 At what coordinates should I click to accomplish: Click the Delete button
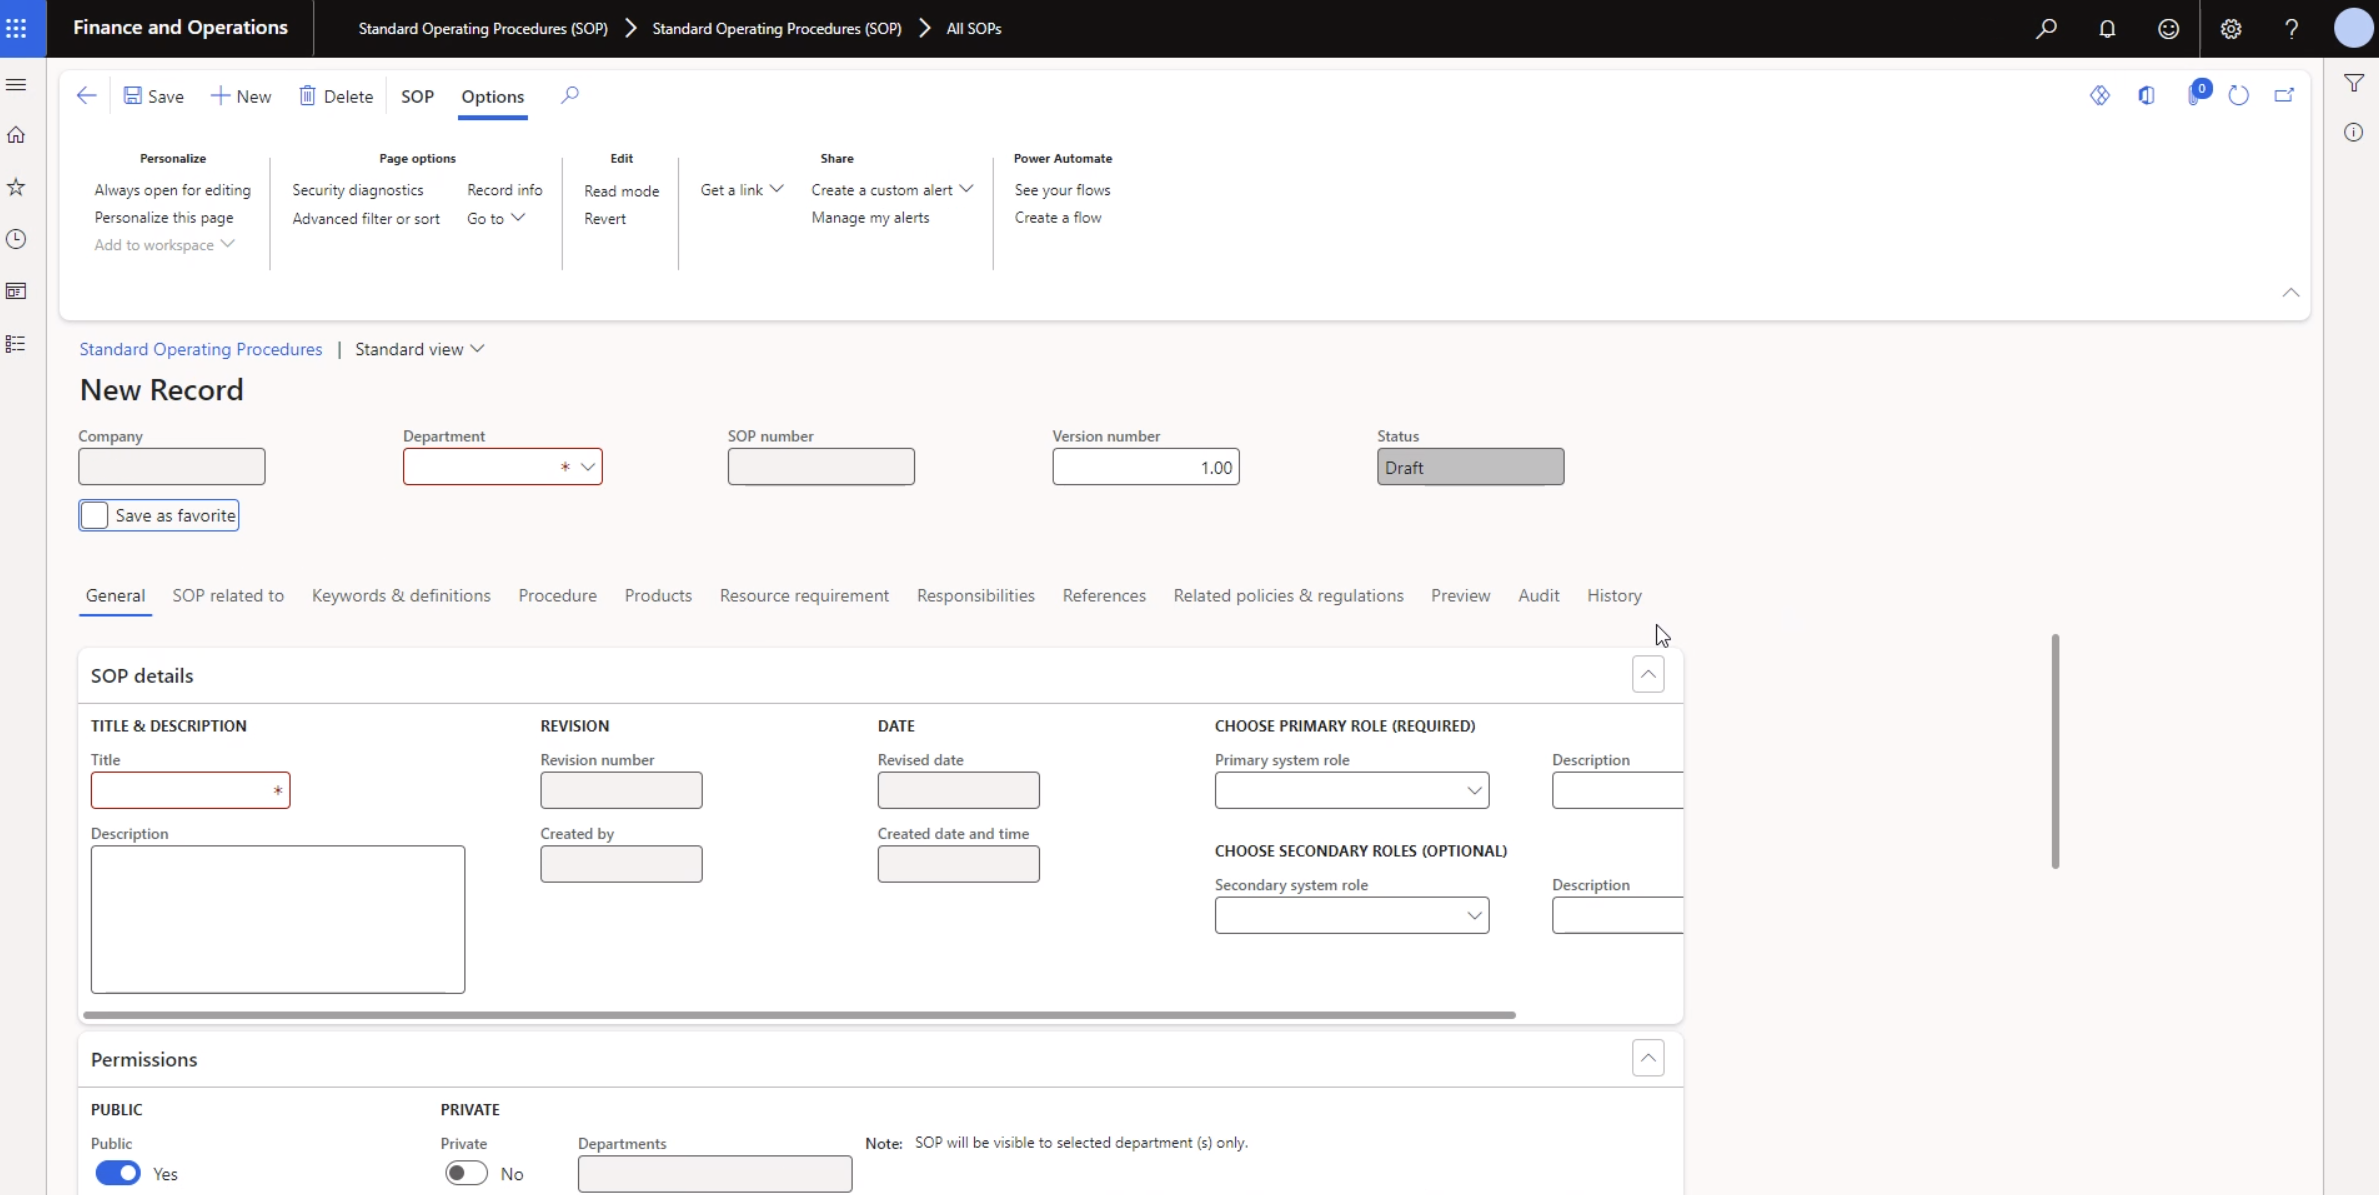335,95
